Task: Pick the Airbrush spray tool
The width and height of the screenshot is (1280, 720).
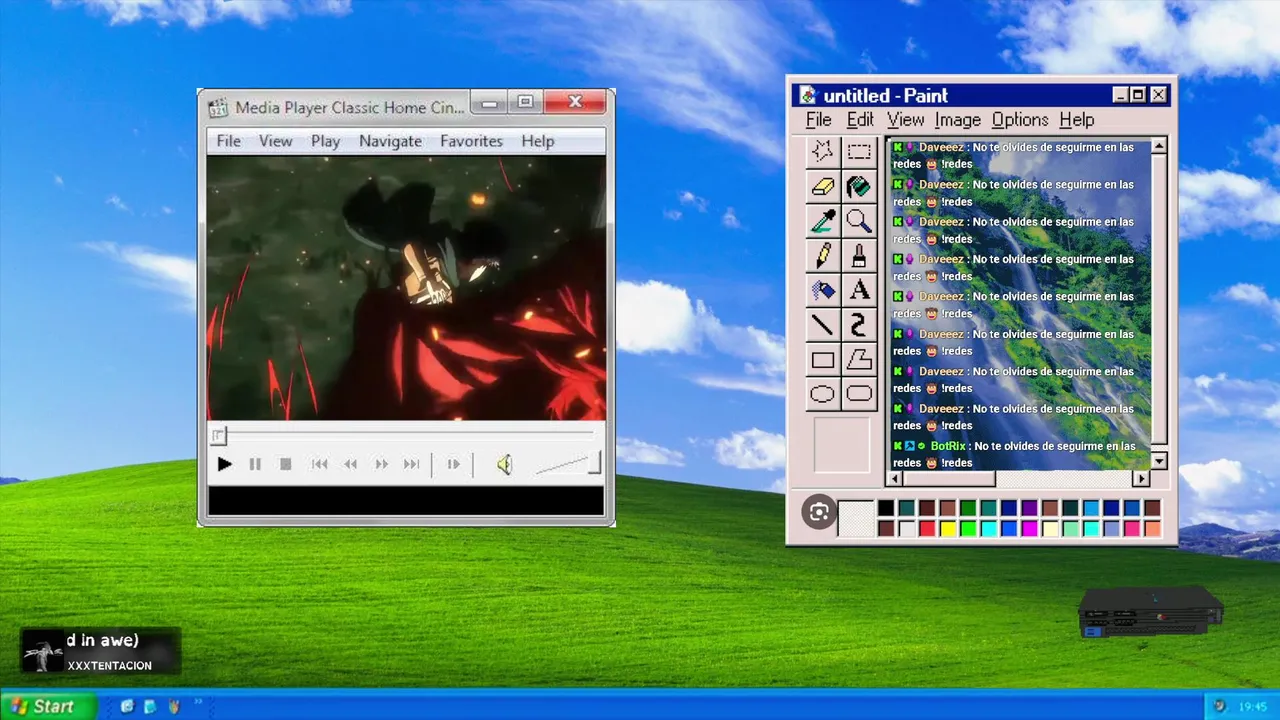Action: (822, 290)
